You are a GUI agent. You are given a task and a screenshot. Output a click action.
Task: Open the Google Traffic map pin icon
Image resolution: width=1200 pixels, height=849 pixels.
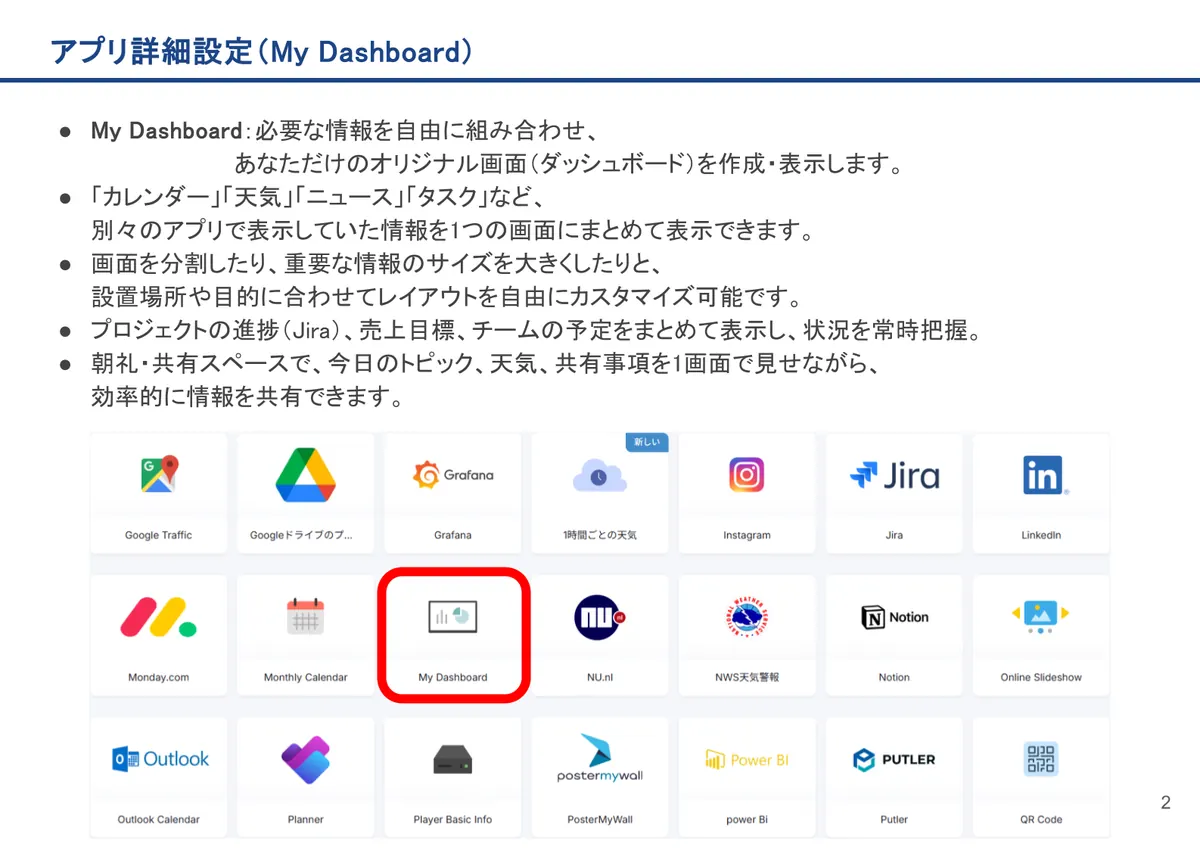tap(158, 475)
